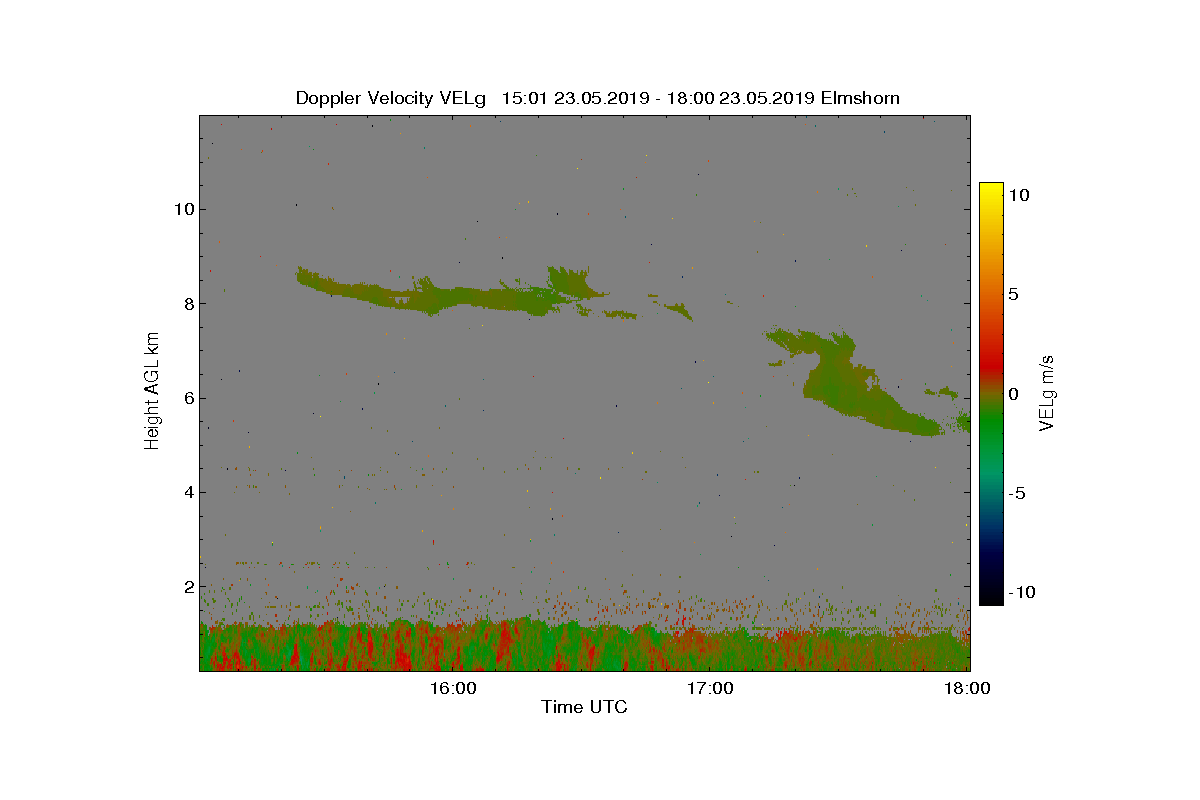Click the red-green boundary layer below 1 km
1200x800 pixels.
pos(585,647)
